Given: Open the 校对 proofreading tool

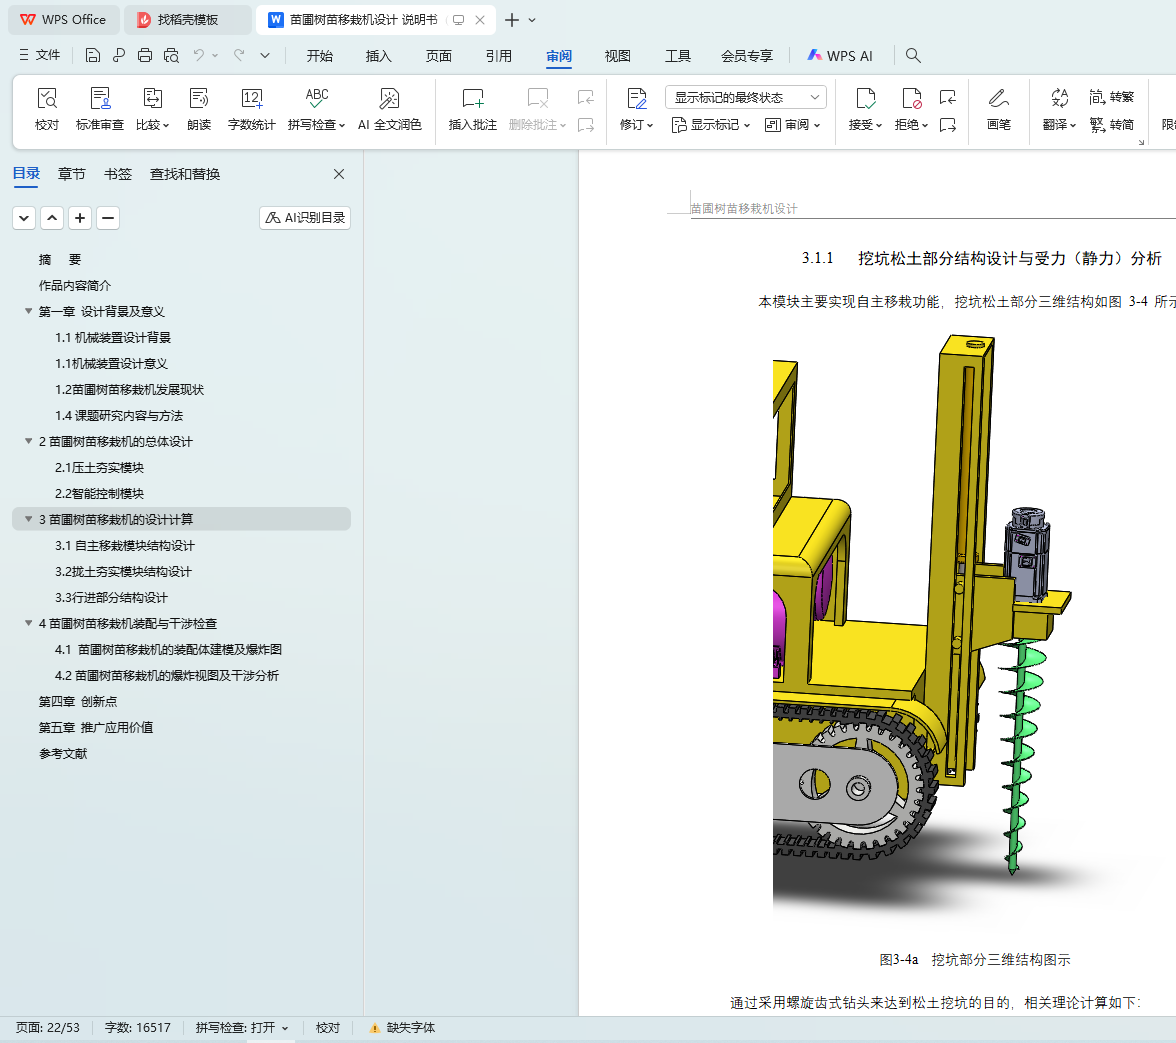Looking at the screenshot, I should (46, 109).
